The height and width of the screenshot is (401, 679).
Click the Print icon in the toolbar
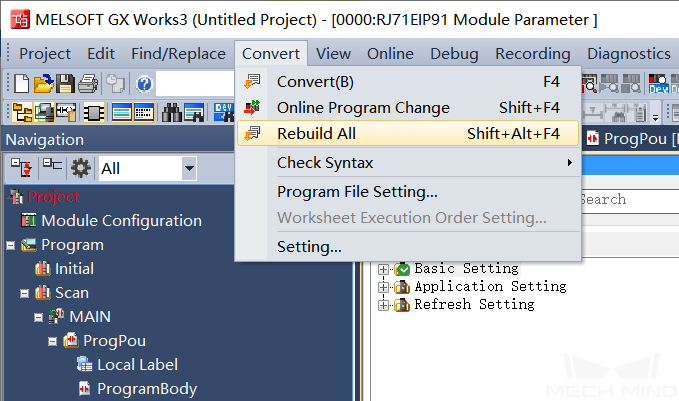[87, 83]
